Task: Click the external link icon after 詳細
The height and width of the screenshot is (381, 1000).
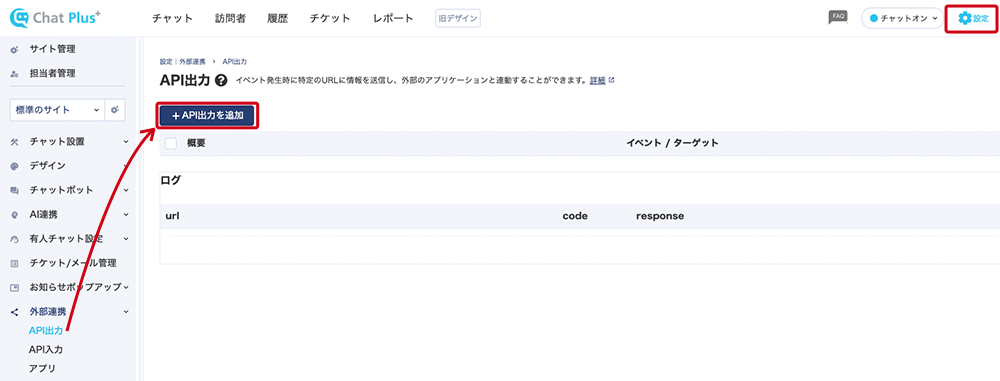Action: pyautogui.click(x=612, y=80)
